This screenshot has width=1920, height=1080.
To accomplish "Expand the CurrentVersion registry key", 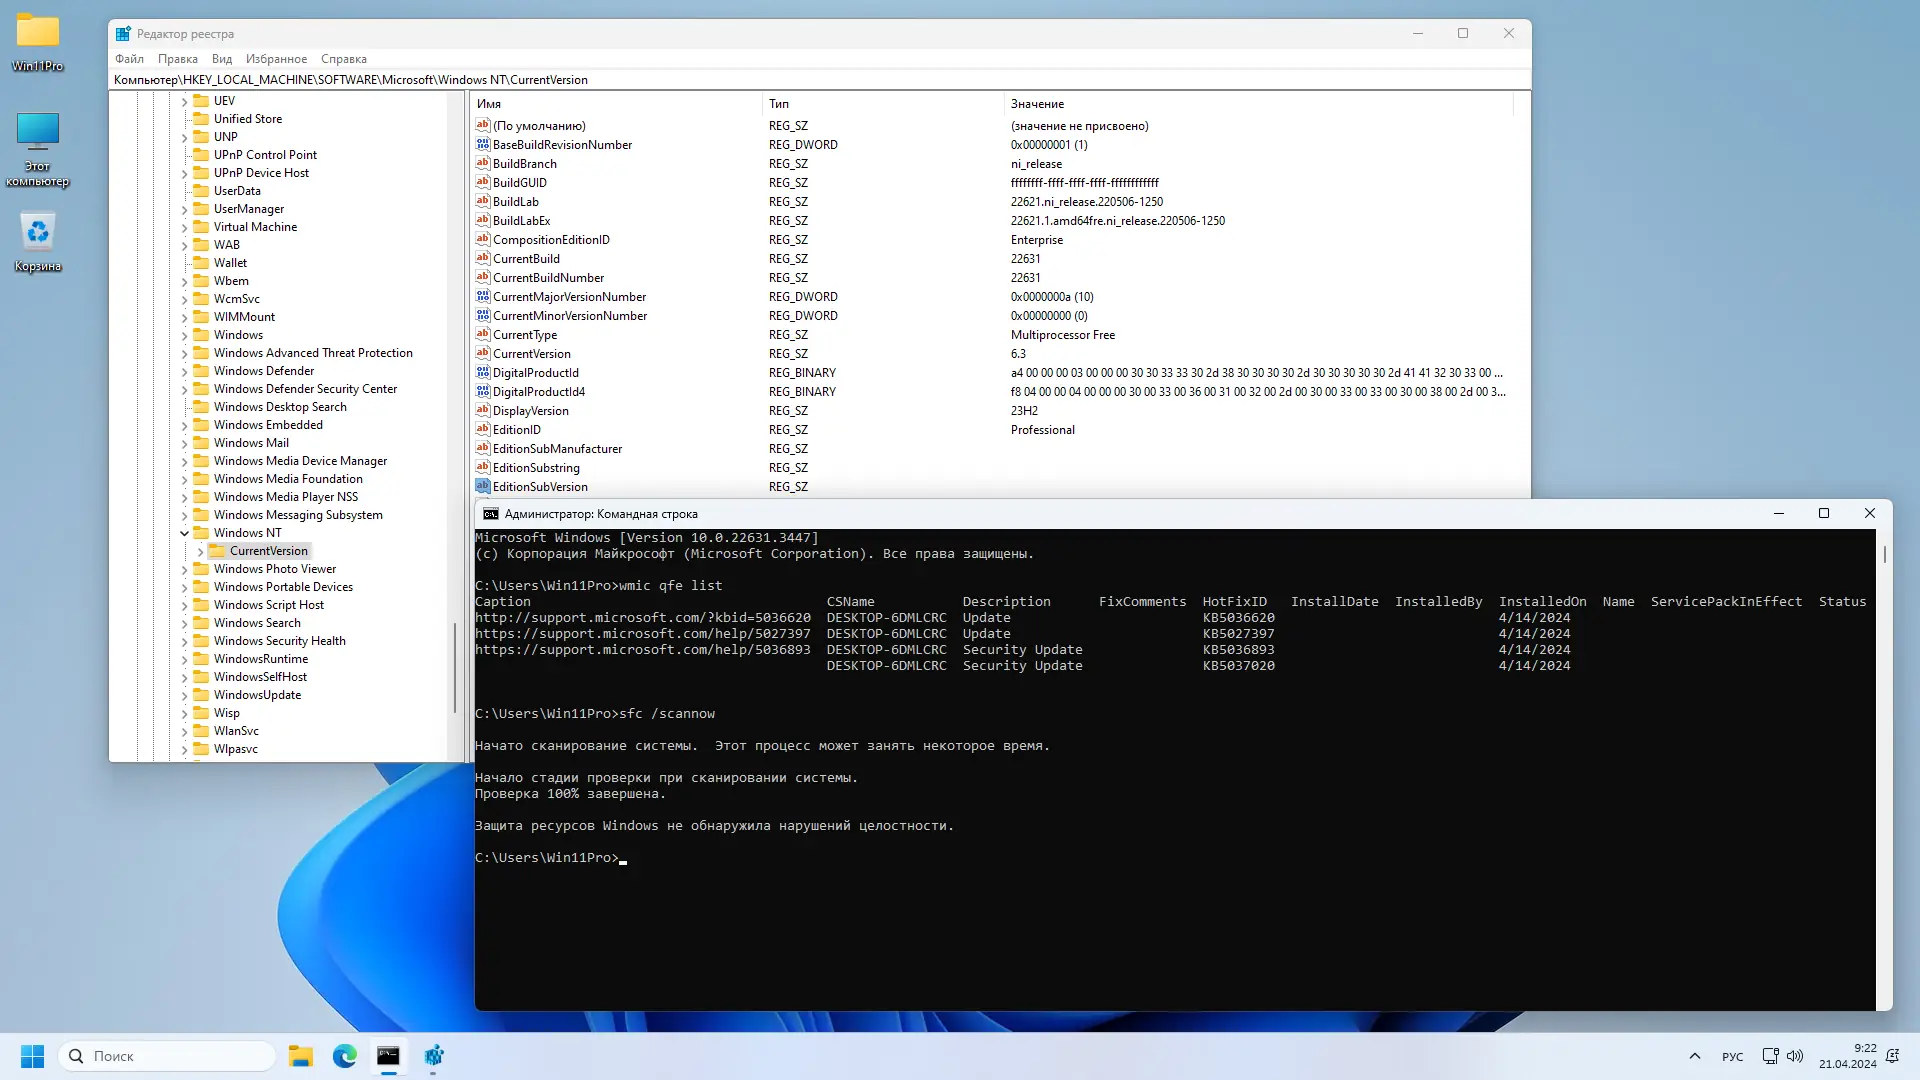I will click(x=200, y=551).
